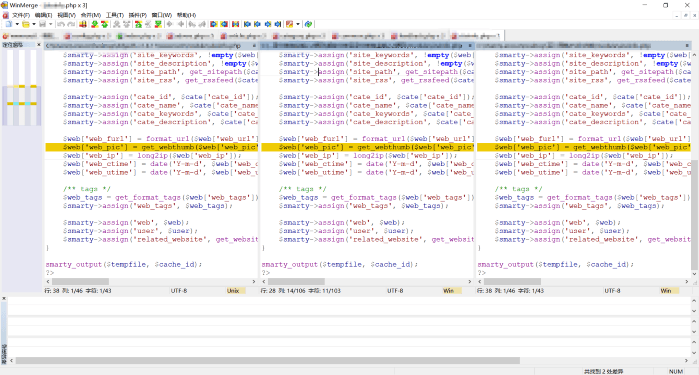The image size is (699, 375).
Task: Go to the first difference icon
Action: 138,24
